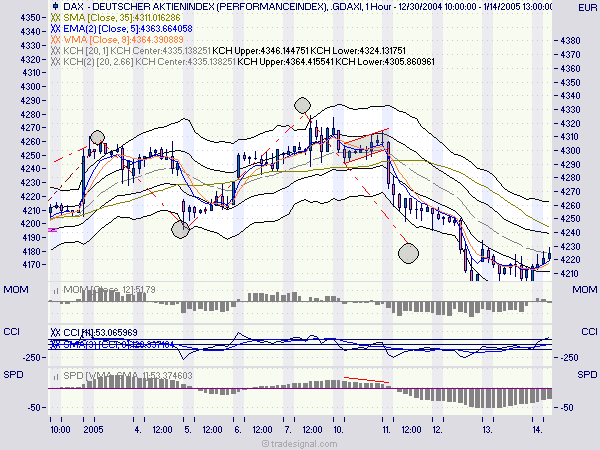Click the red trendline above the SPD histogram
Image resolution: width=600 pixels, height=450 pixels.
click(367, 380)
